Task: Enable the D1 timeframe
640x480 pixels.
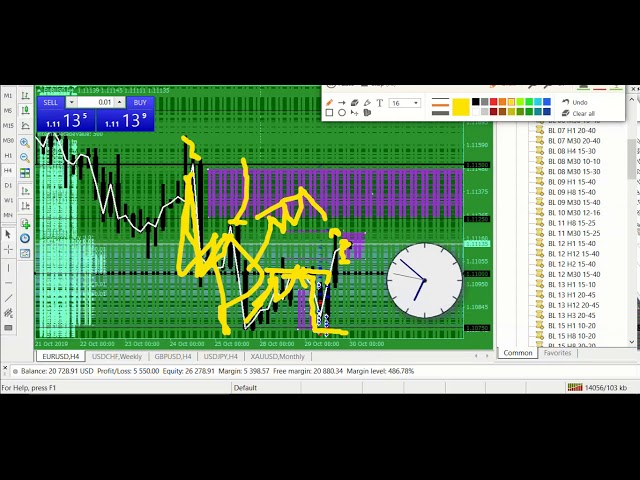Action: click(8, 186)
